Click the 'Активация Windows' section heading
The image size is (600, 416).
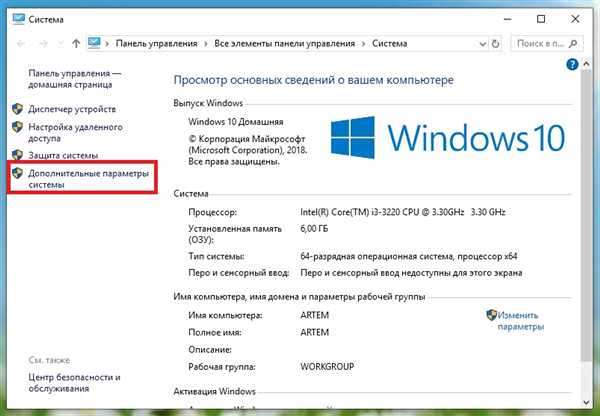[214, 392]
